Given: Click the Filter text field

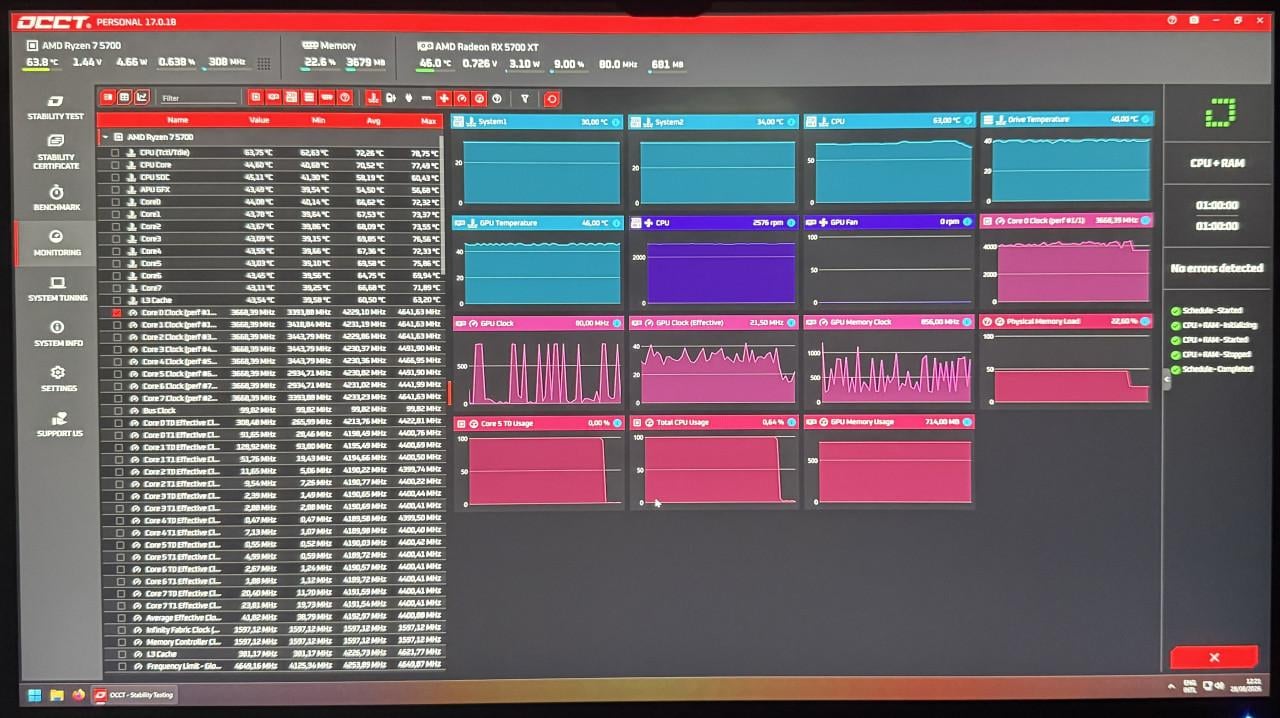Looking at the screenshot, I should pyautogui.click(x=198, y=98).
